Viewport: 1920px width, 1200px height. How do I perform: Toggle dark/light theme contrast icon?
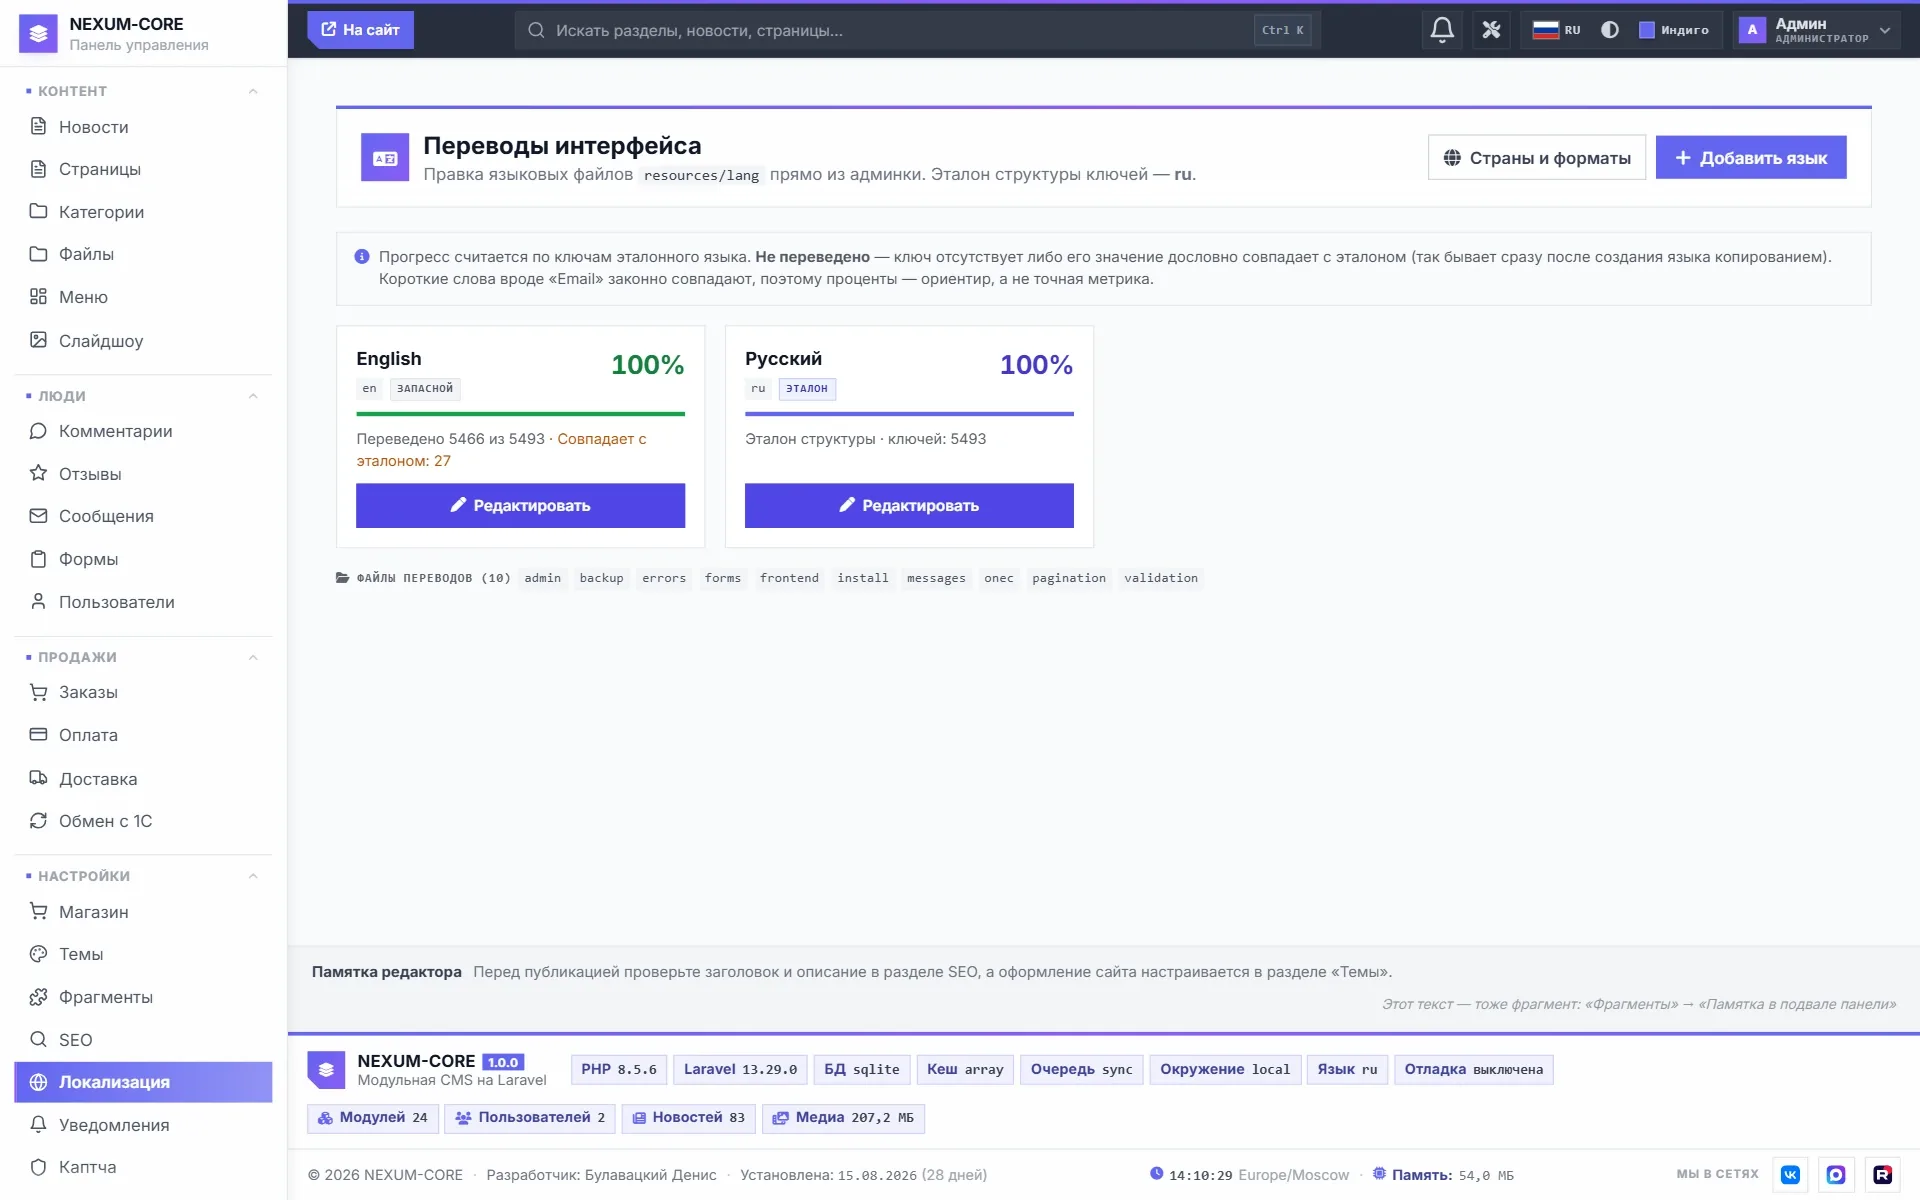coord(1609,30)
